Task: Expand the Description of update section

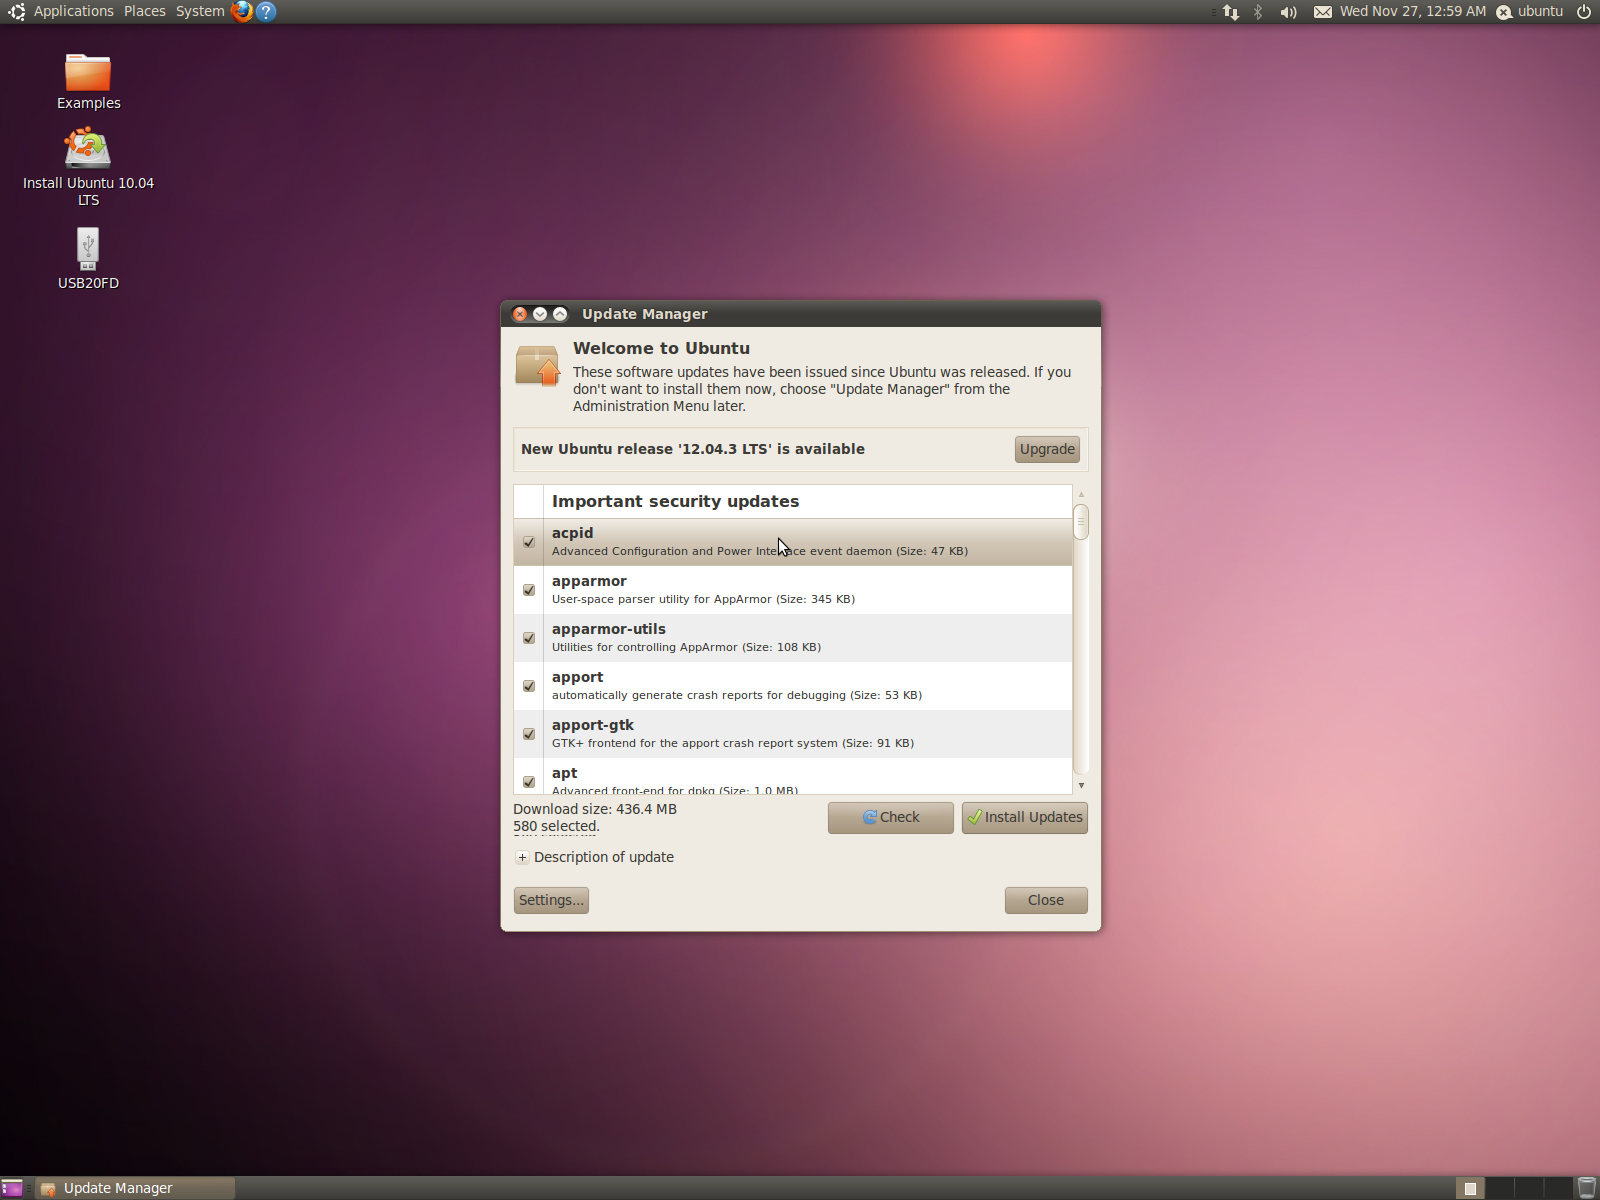Action: [x=522, y=857]
